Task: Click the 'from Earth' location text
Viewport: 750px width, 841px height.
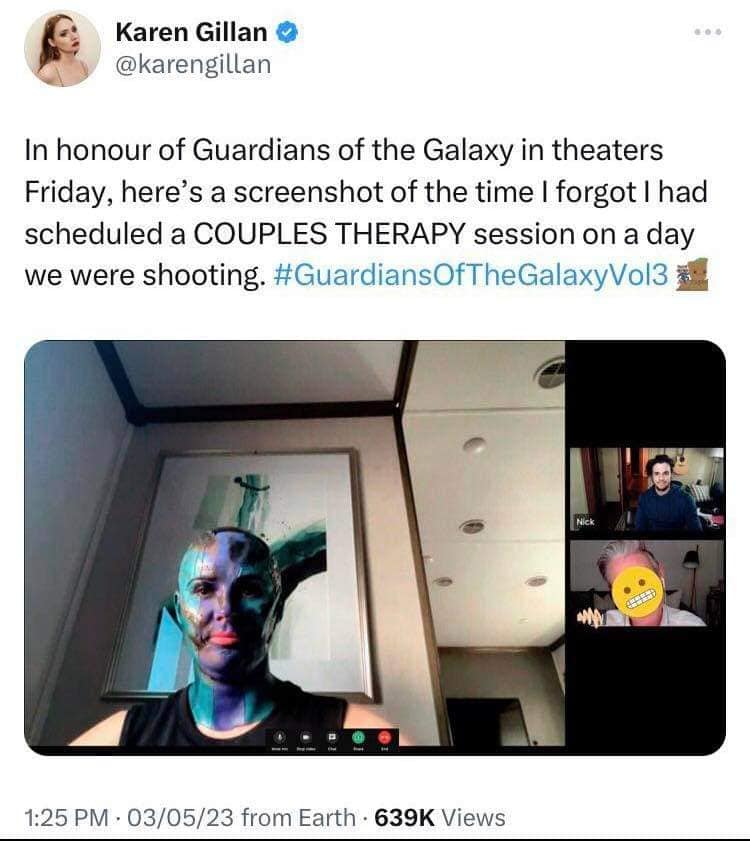Action: (298, 818)
